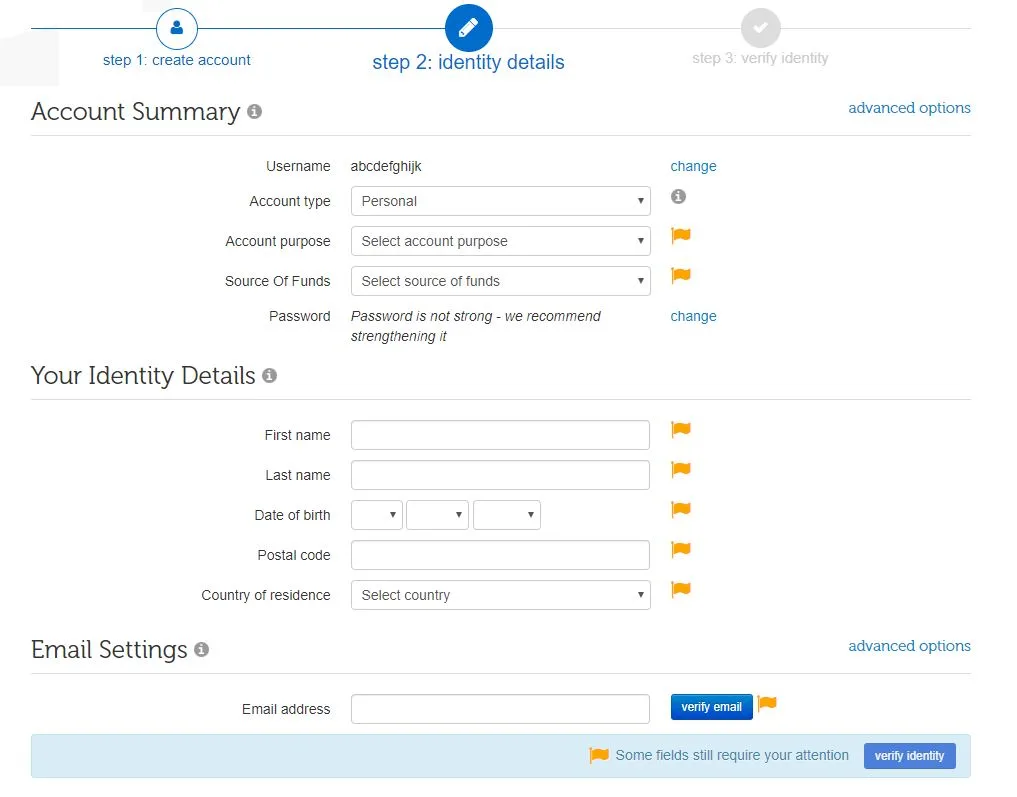
Task: Open the first Date of birth dropdown
Action: click(376, 515)
